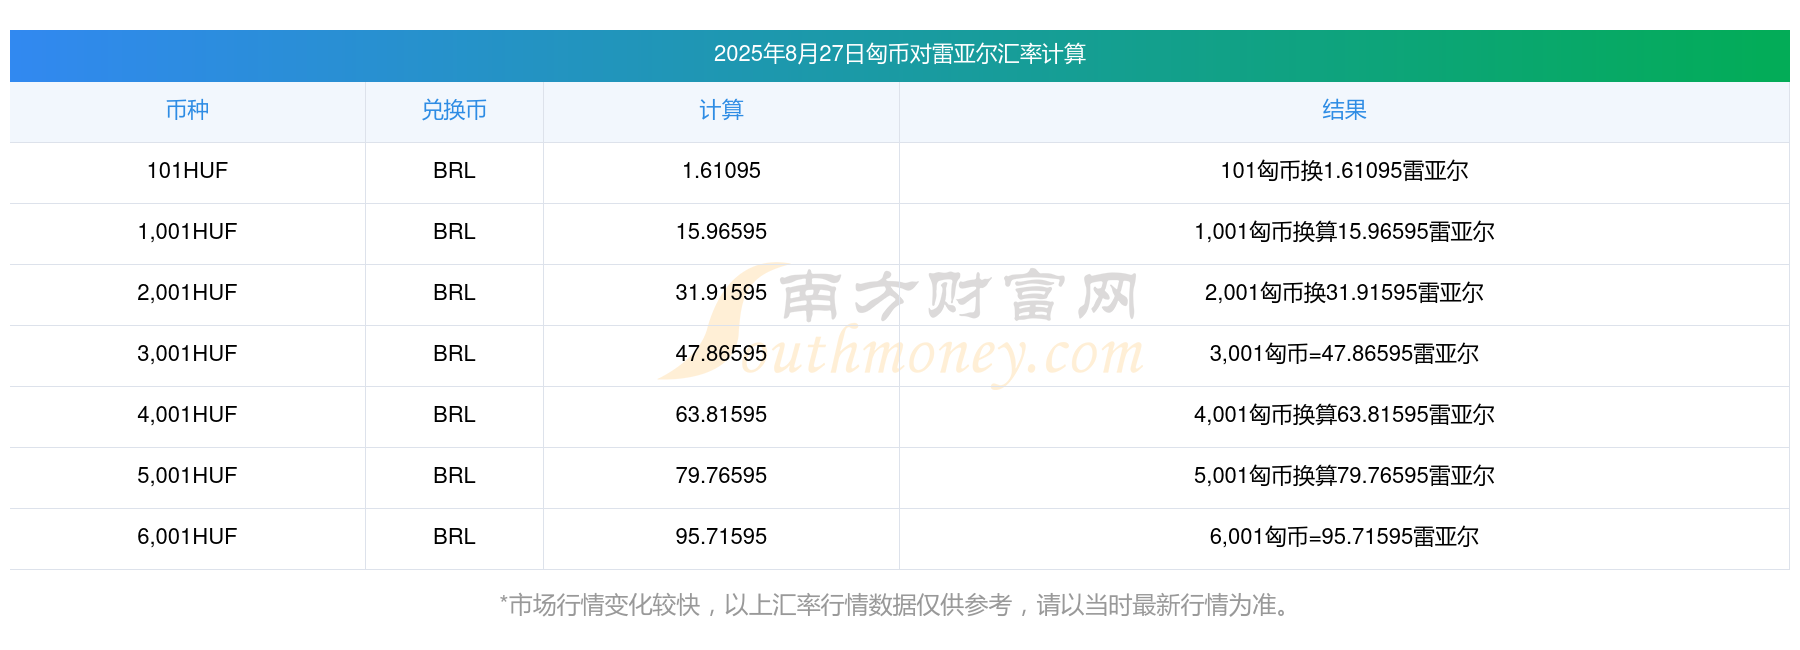Image resolution: width=1800 pixels, height=650 pixels.
Task: Click result 101匈币换1.61095雷亚尔
Action: coord(1344,171)
